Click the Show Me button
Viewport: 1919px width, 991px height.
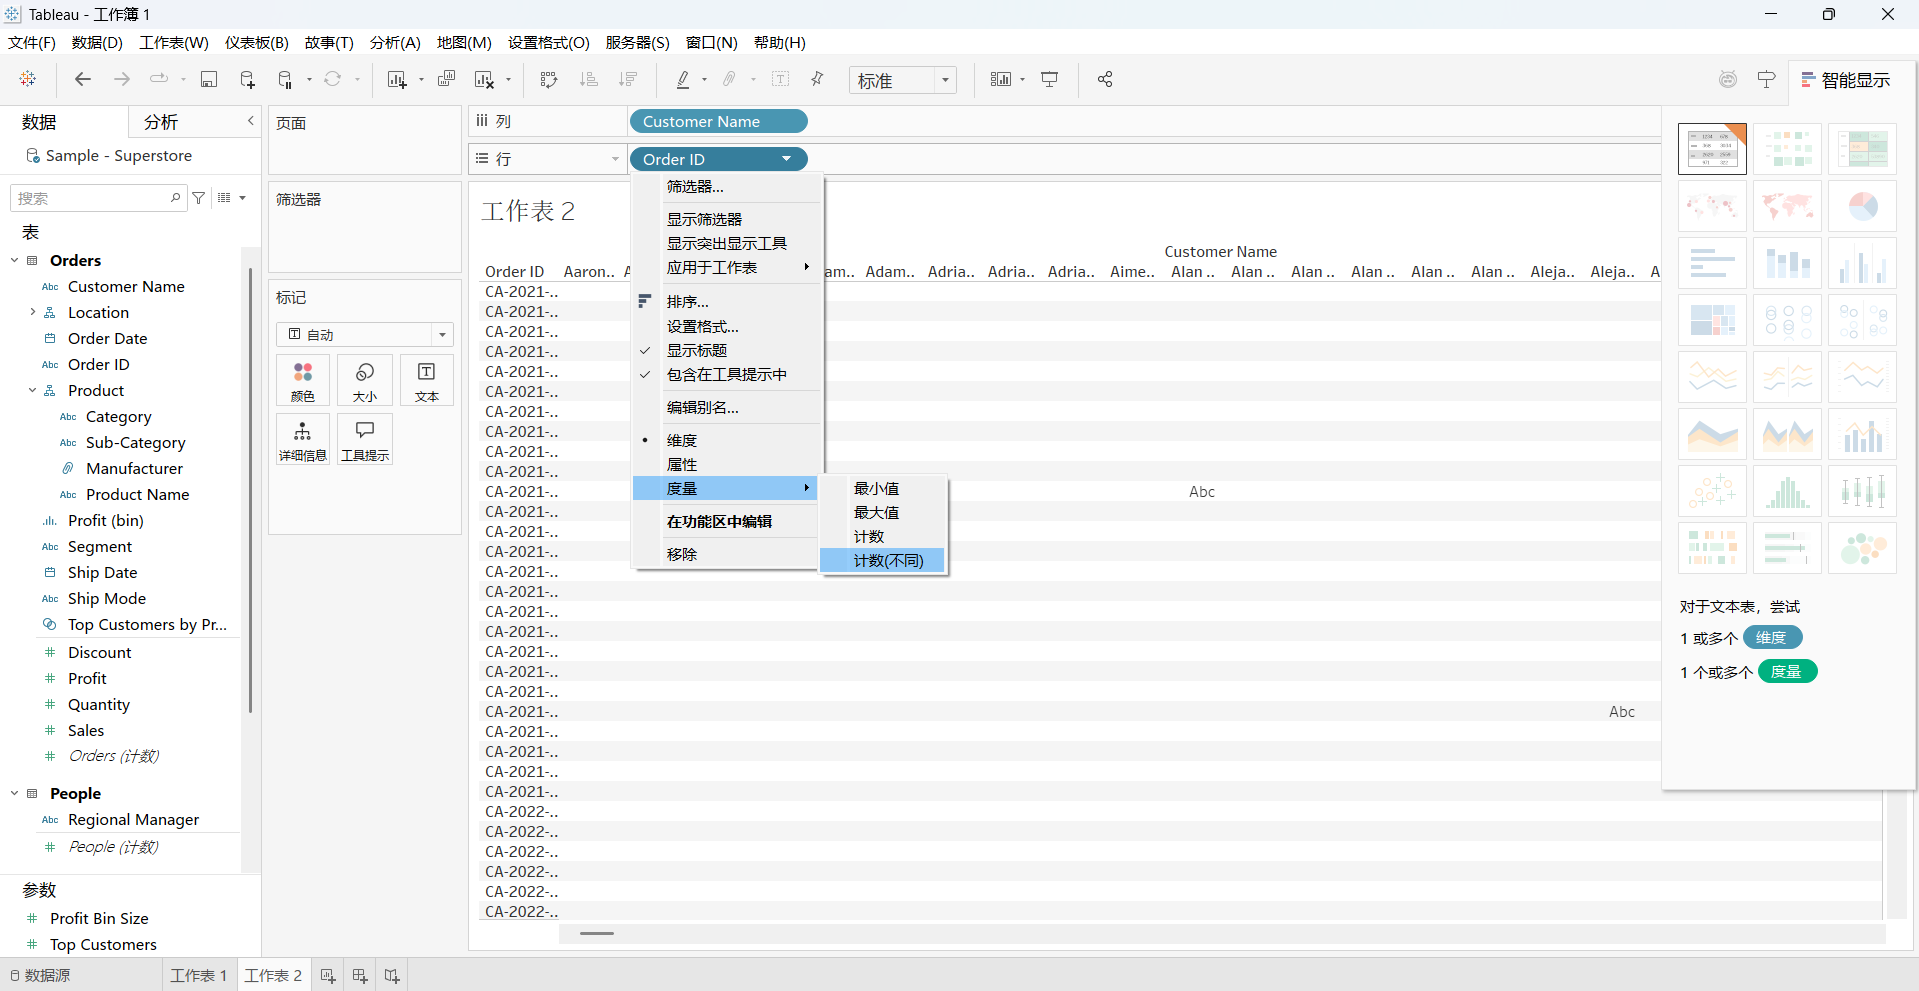coord(1846,80)
